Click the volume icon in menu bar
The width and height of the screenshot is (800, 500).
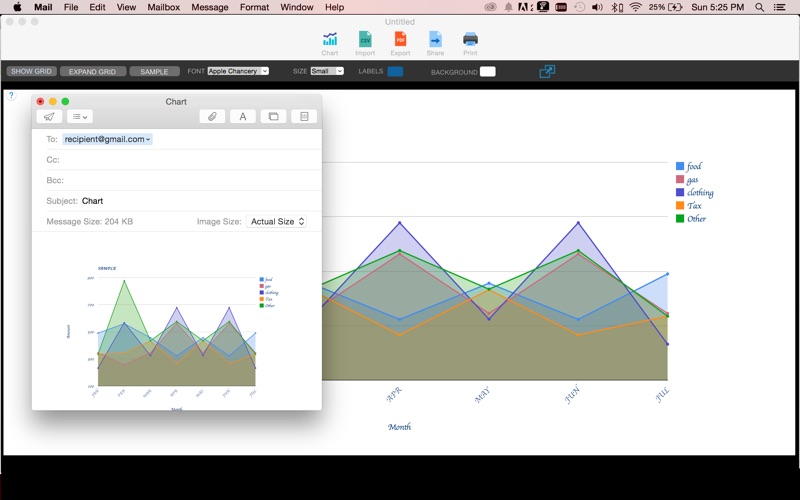(597, 7)
